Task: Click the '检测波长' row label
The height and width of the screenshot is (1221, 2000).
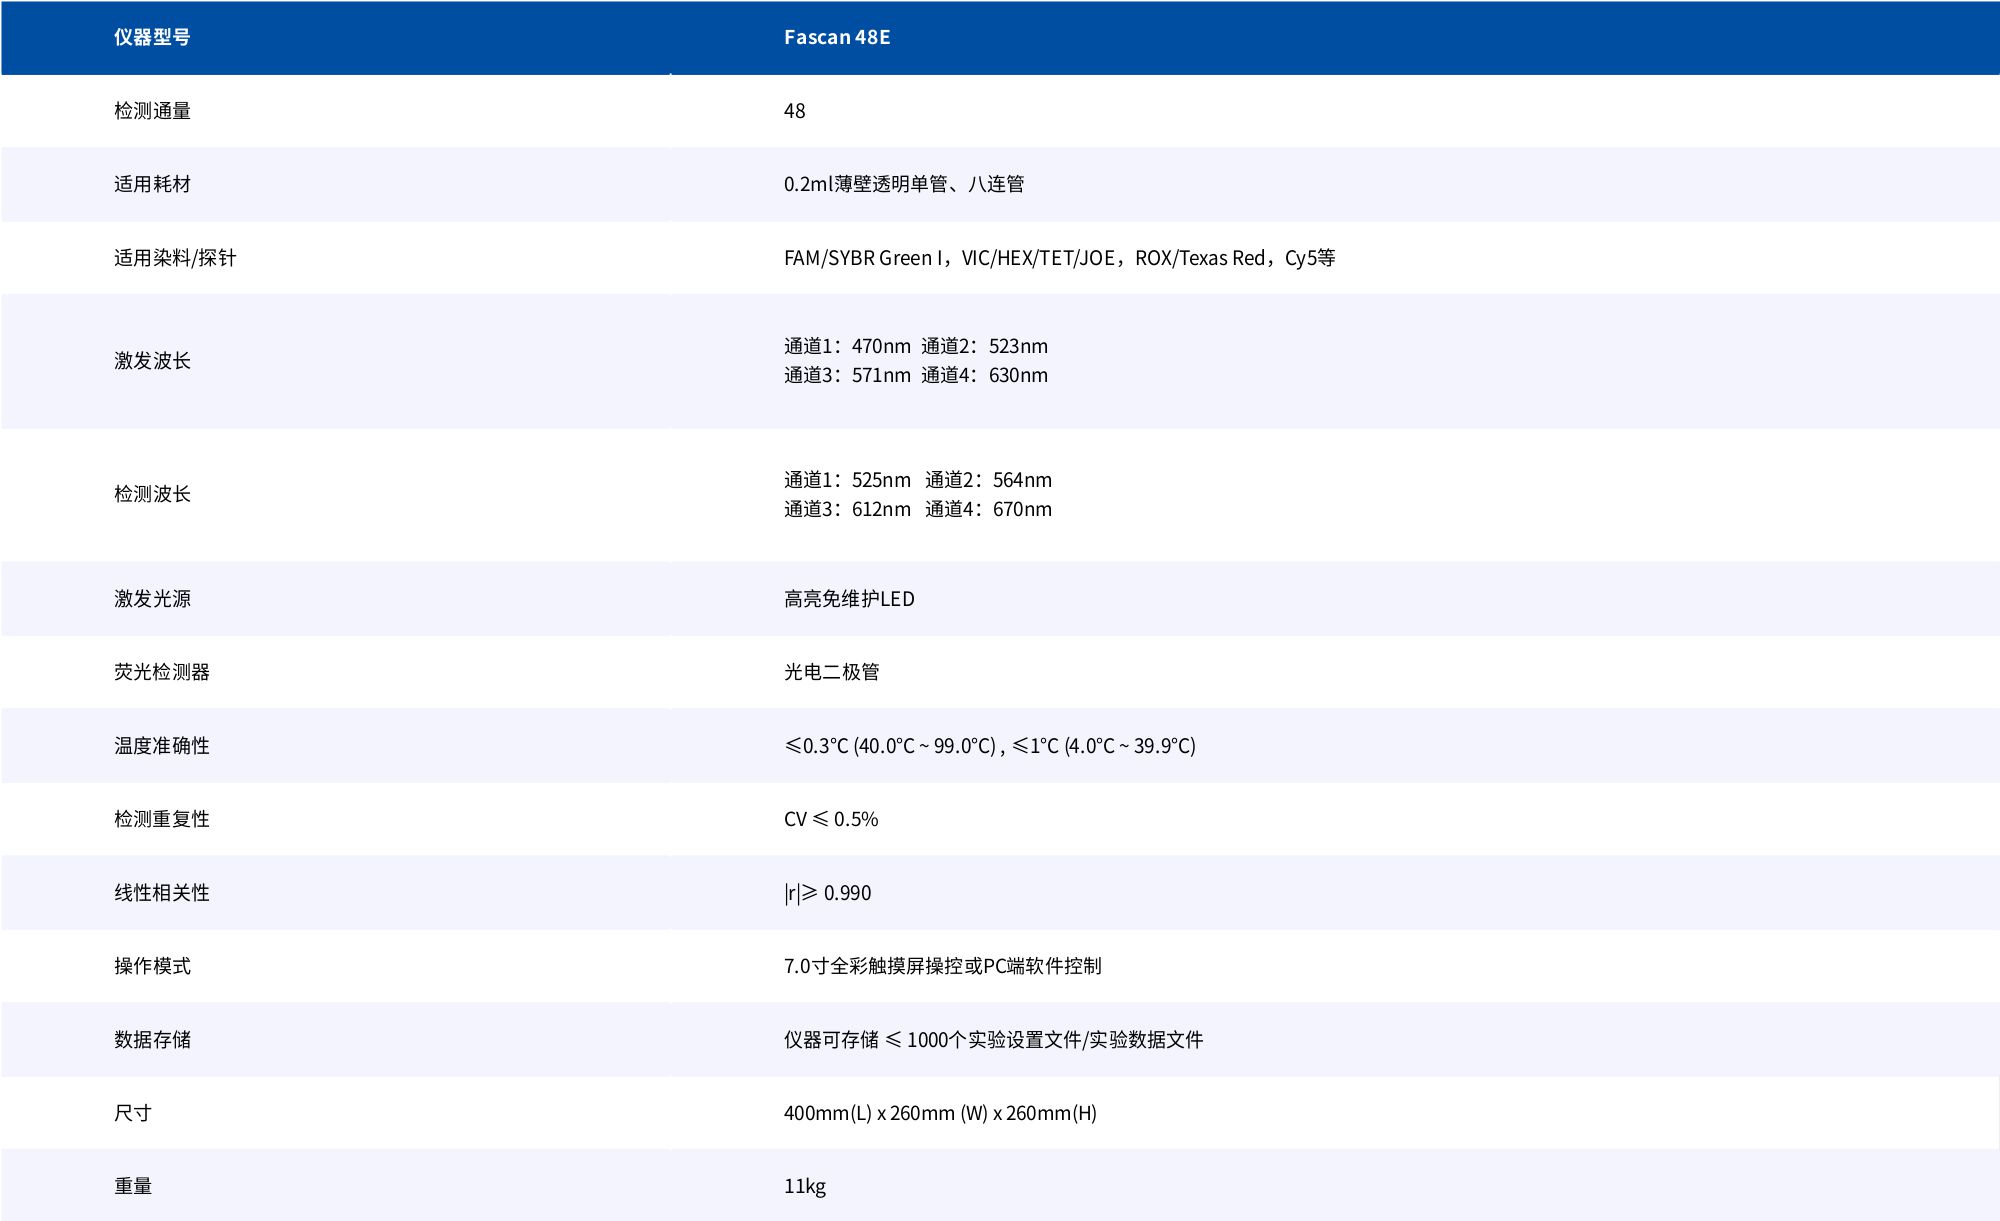Action: 152,494
